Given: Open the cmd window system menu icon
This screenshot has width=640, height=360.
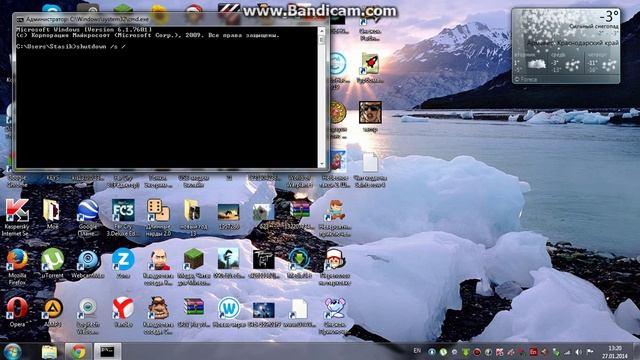Looking at the screenshot, I should point(20,19).
